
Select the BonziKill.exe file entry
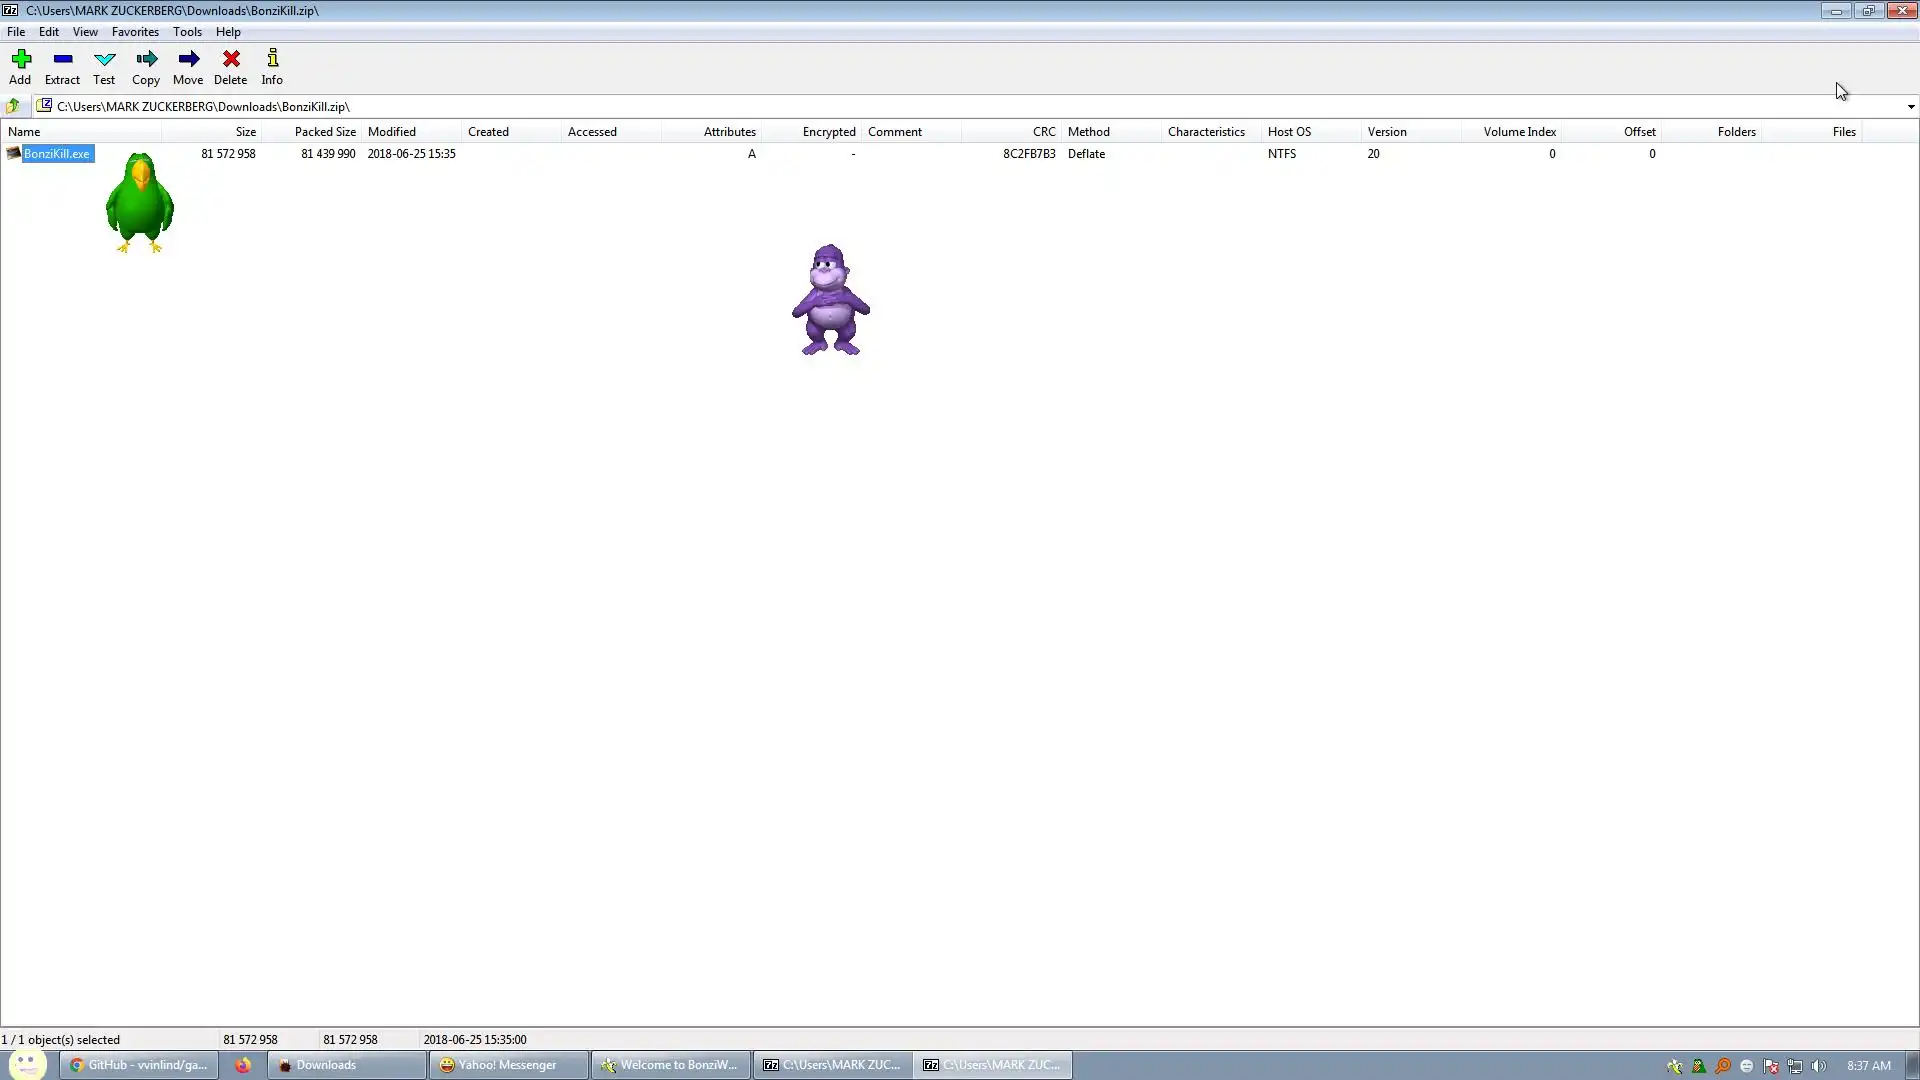[x=56, y=154]
